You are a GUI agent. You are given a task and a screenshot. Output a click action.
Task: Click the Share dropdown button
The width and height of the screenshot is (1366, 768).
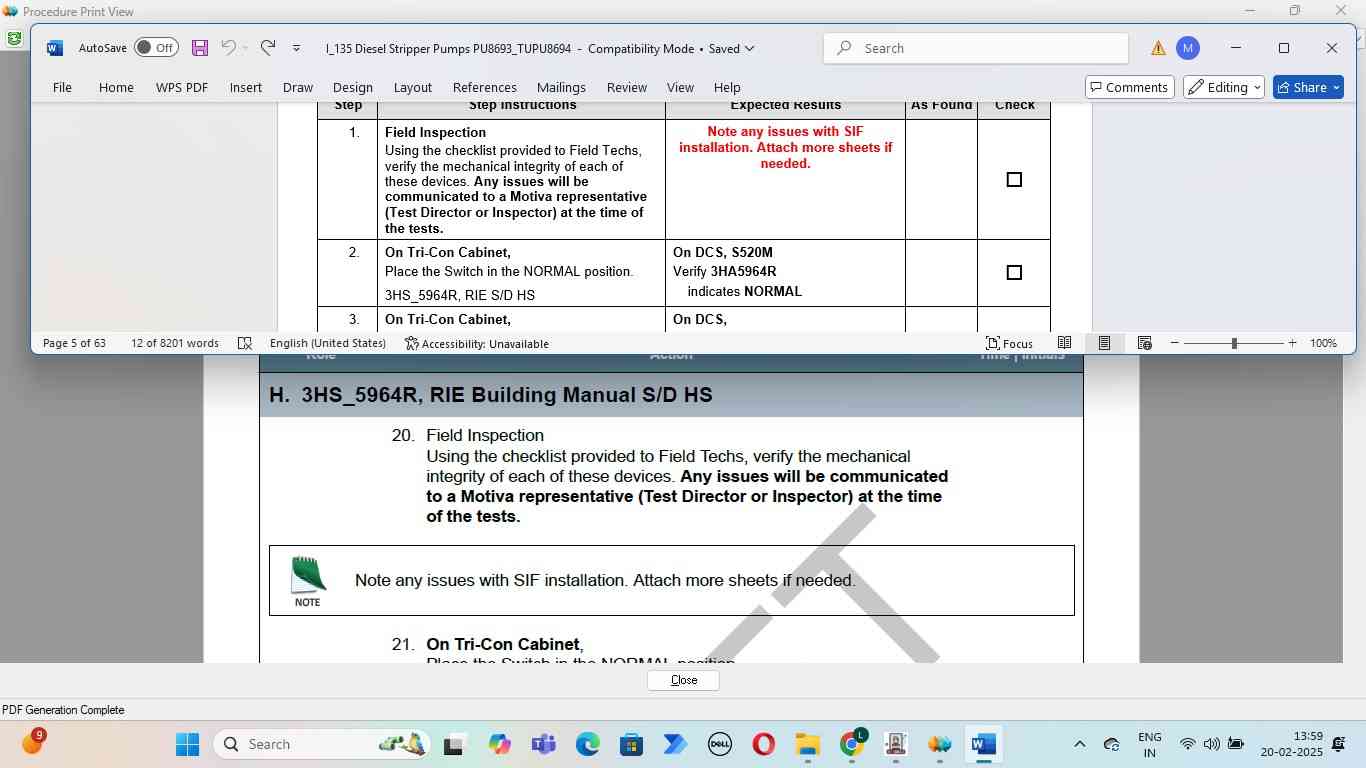1308,87
